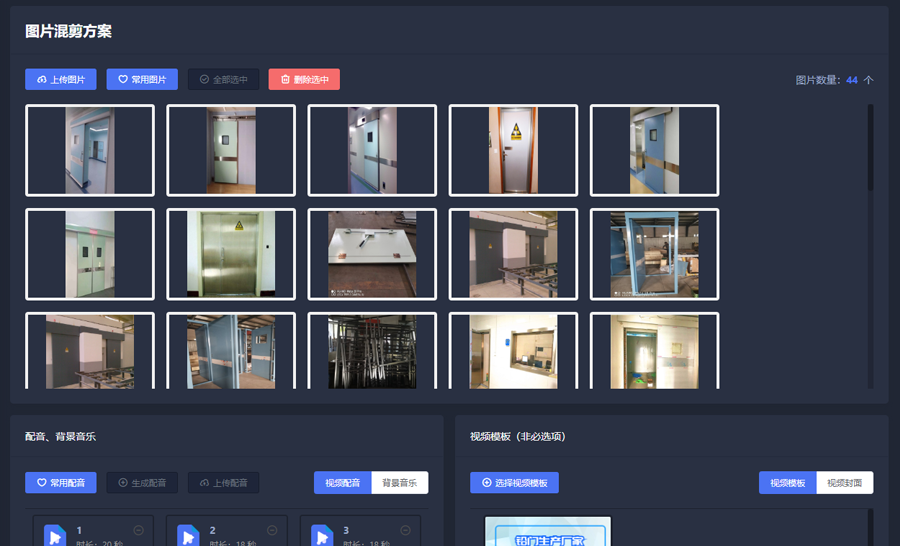Image resolution: width=900 pixels, height=546 pixels.
Task: Switch to the 视频配音 tab
Action: click(x=343, y=483)
